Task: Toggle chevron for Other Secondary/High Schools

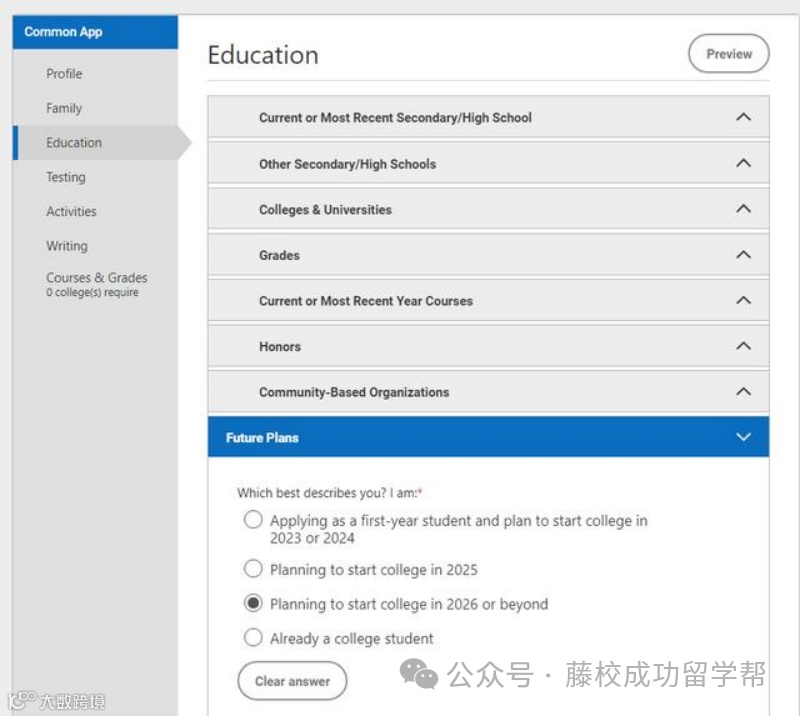Action: (x=743, y=163)
